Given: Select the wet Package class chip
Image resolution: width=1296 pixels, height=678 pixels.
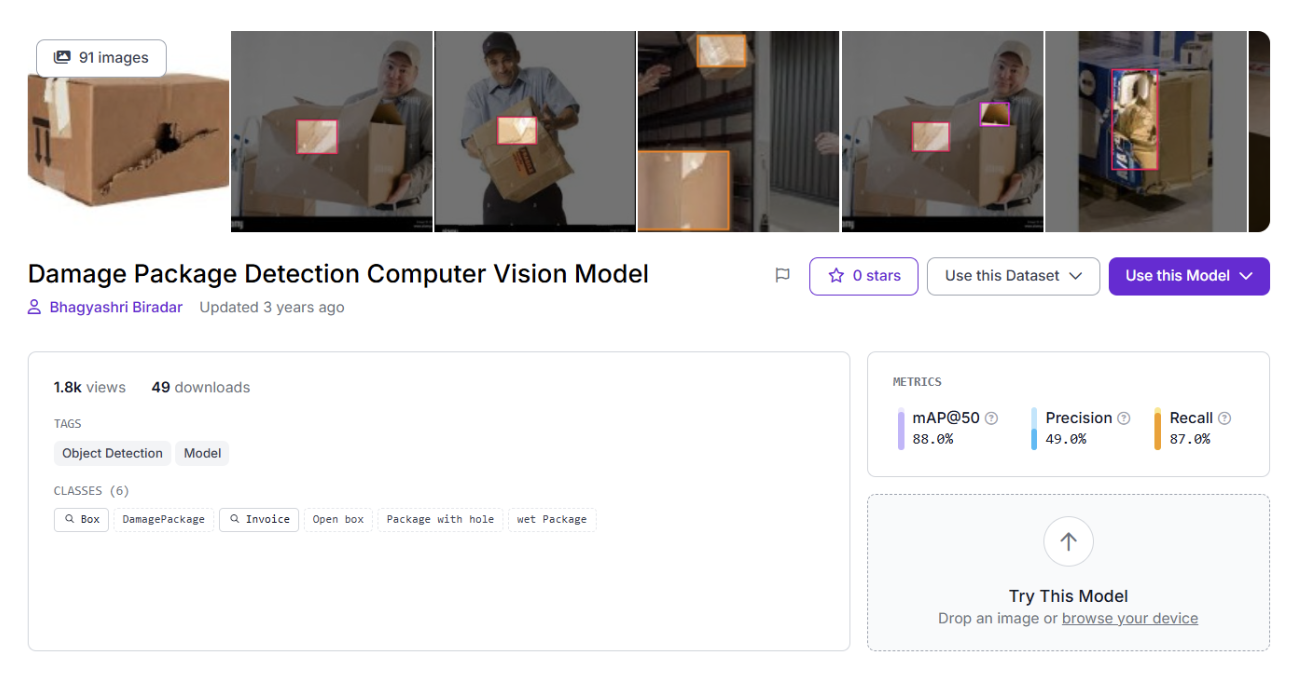Looking at the screenshot, I should tap(551, 520).
